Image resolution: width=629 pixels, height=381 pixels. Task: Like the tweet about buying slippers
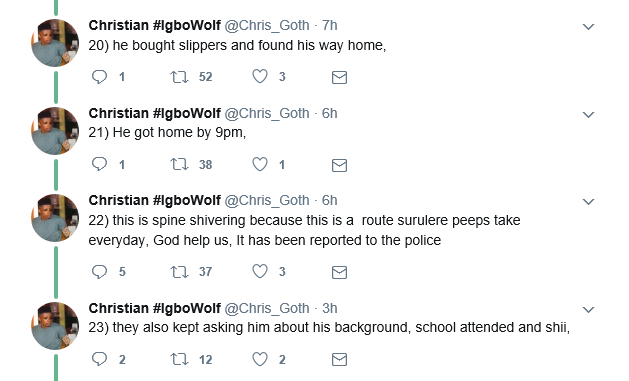[x=260, y=76]
